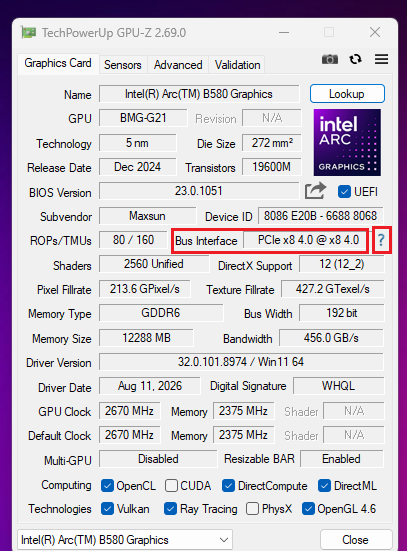The width and height of the screenshot is (407, 551).
Task: Click the Bus Width value 192 bit
Action: point(342,313)
